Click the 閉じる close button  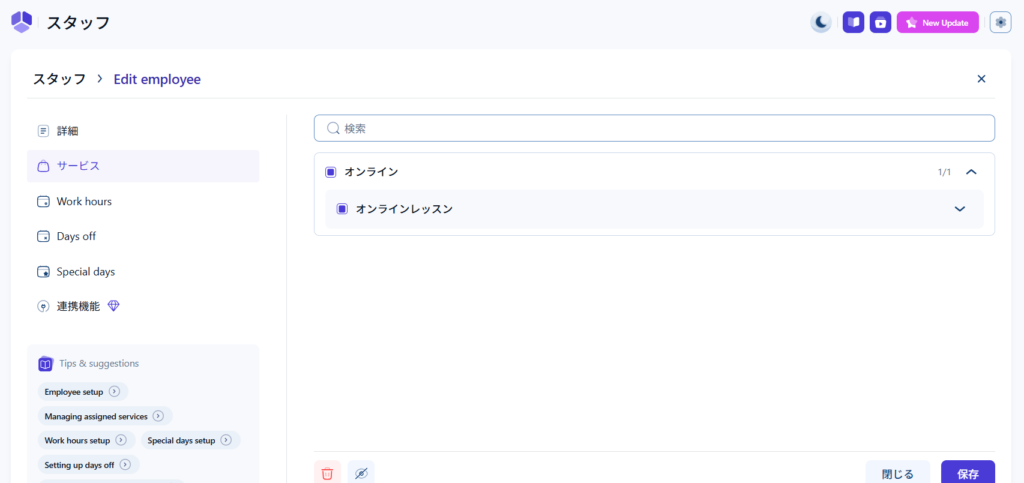pos(897,473)
